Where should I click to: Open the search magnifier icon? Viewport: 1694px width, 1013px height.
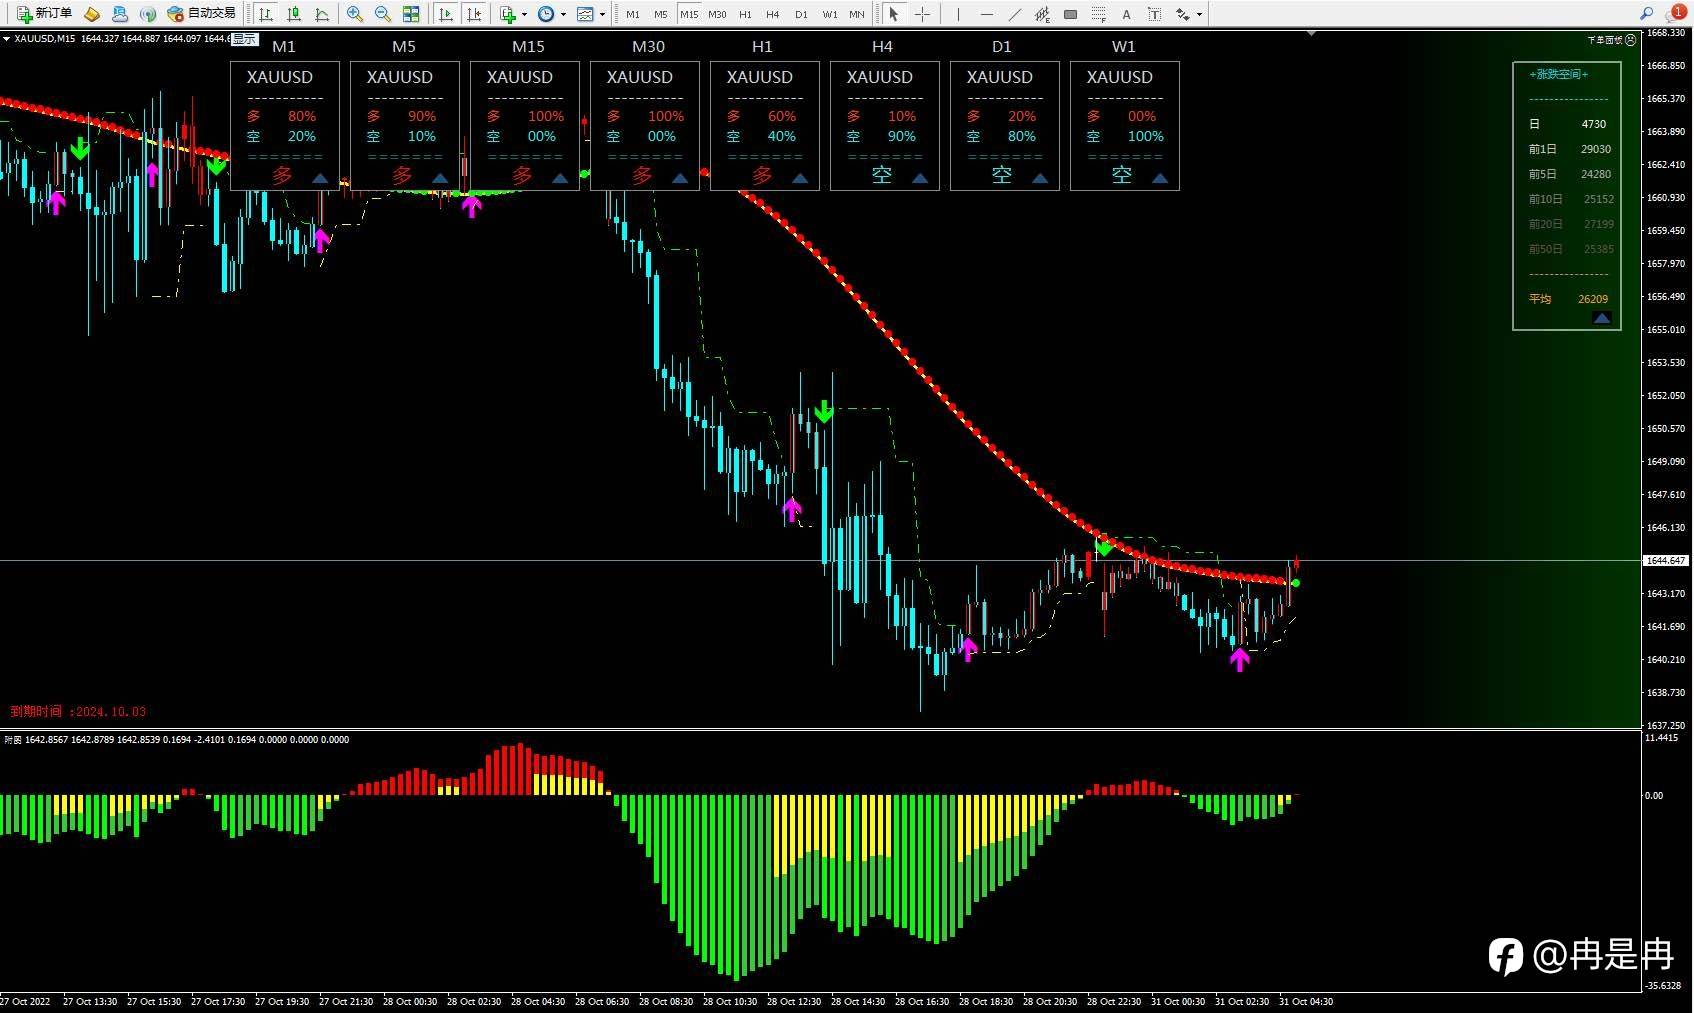(x=1646, y=14)
